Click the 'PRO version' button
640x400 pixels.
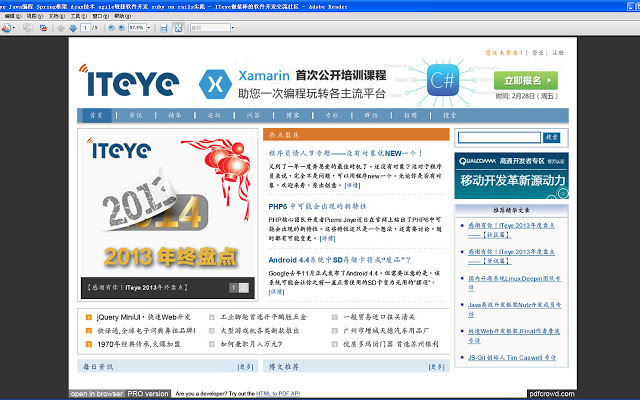coord(148,394)
